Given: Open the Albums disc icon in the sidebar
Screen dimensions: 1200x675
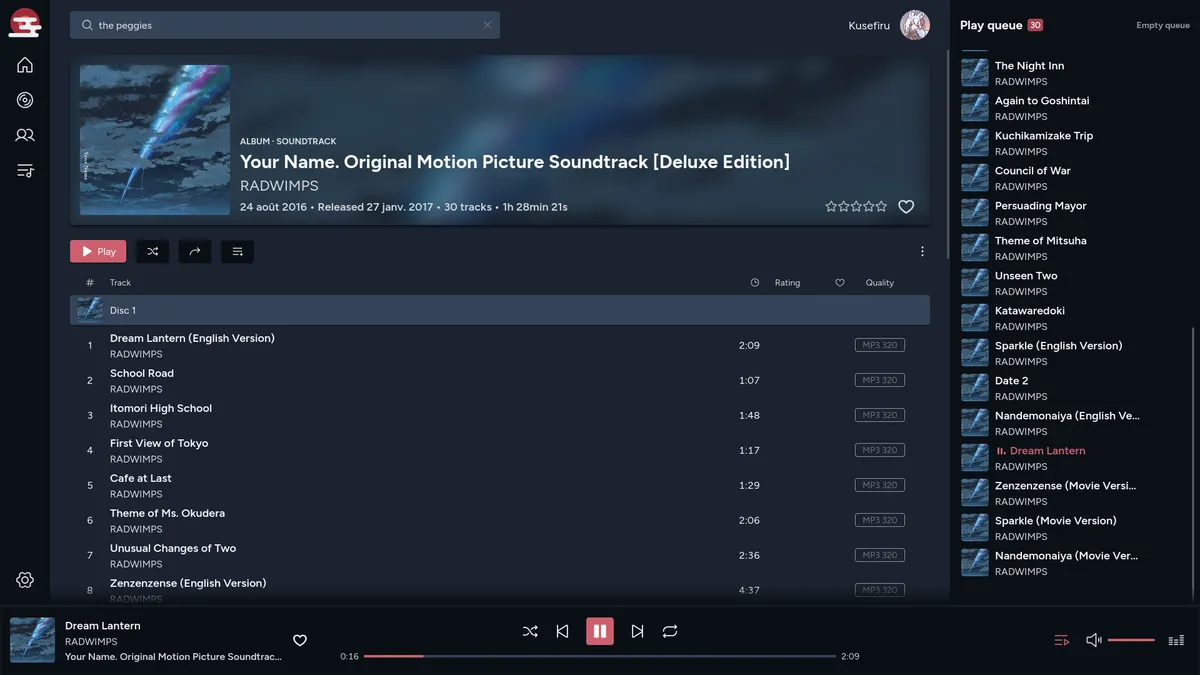Looking at the screenshot, I should tap(25, 100).
